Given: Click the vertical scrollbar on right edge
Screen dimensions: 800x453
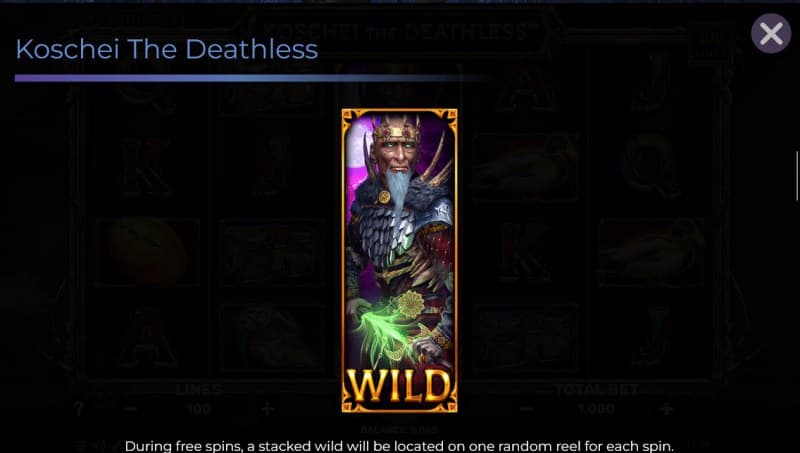Looking at the screenshot, I should (x=797, y=175).
